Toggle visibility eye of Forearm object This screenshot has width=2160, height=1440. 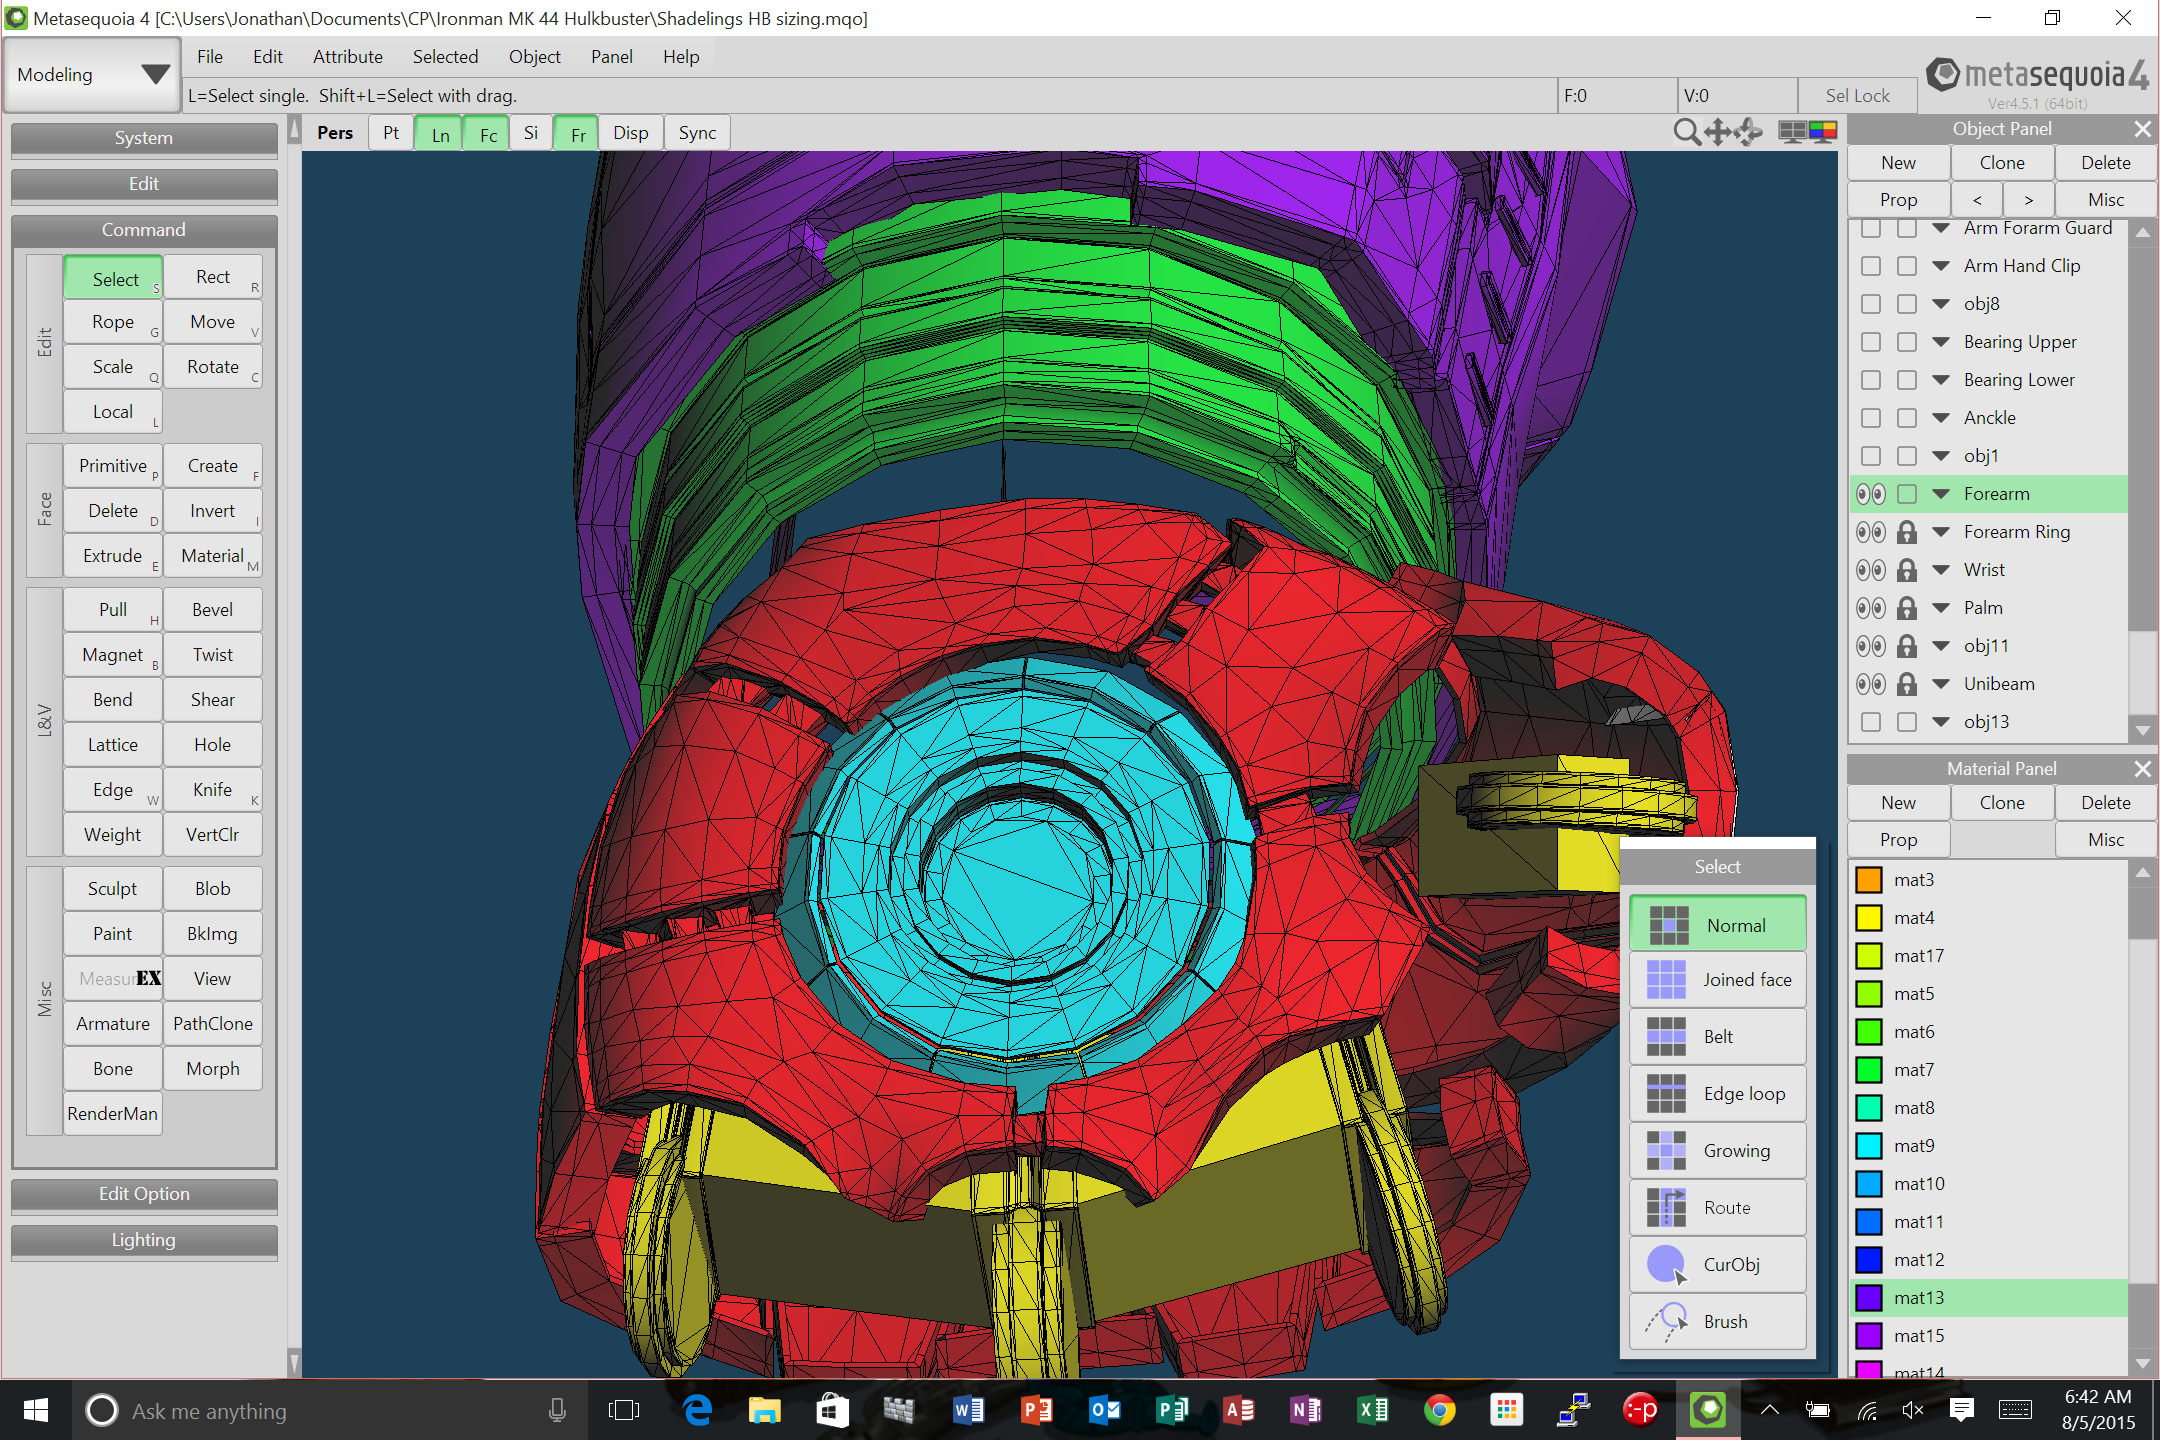pyautogui.click(x=1871, y=494)
